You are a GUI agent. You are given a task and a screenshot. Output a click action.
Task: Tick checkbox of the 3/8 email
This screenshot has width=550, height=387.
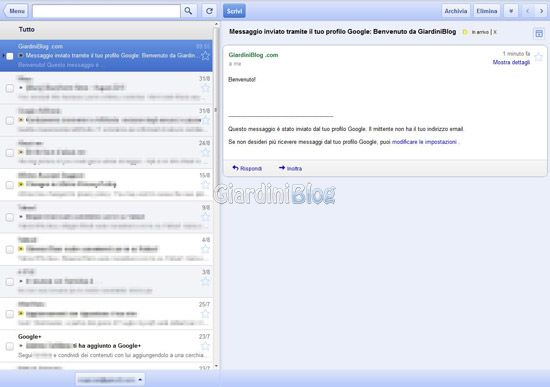(10, 282)
